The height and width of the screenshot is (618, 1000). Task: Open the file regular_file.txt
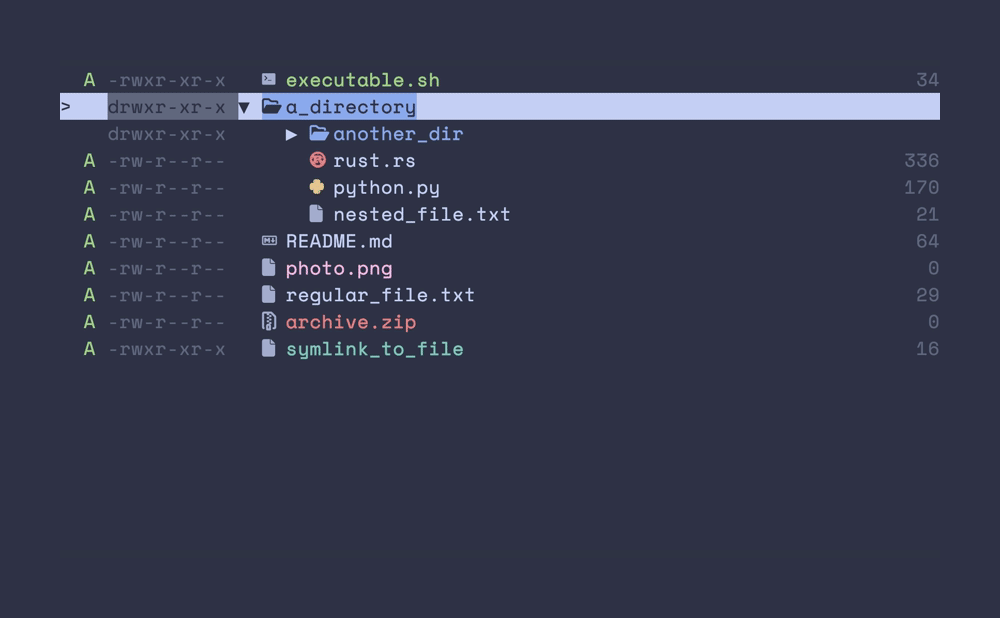click(x=379, y=294)
